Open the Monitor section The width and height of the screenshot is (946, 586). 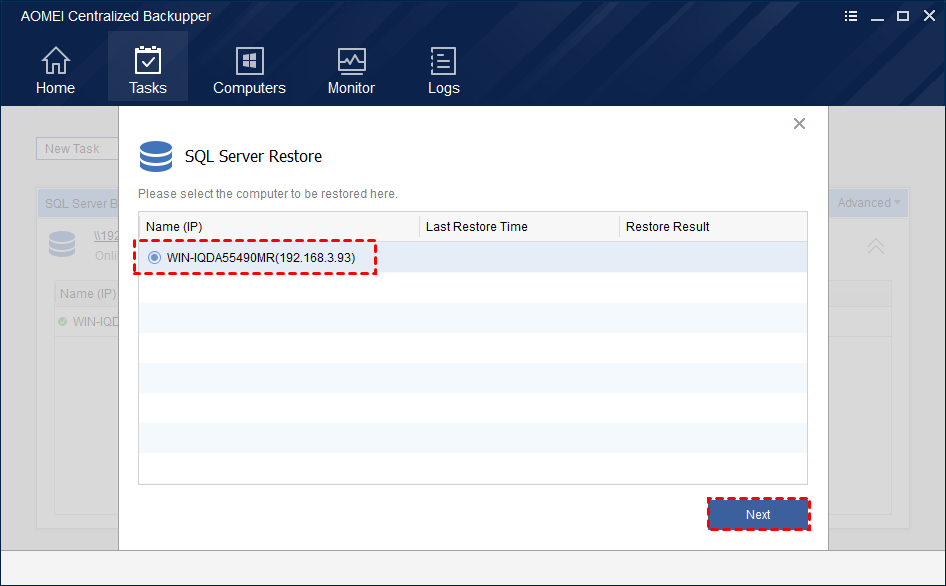pos(351,71)
